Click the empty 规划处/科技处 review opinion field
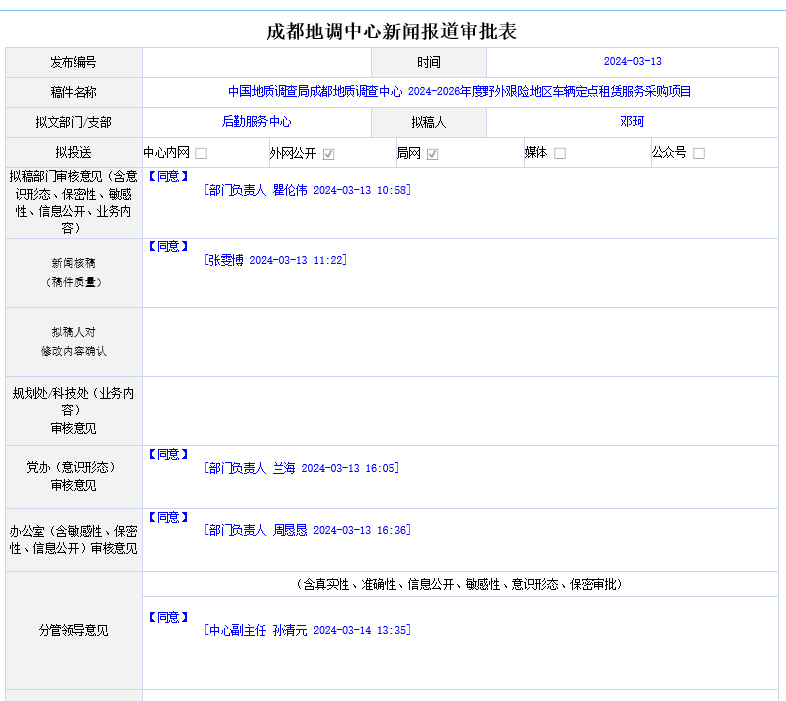The width and height of the screenshot is (786, 701). point(459,410)
